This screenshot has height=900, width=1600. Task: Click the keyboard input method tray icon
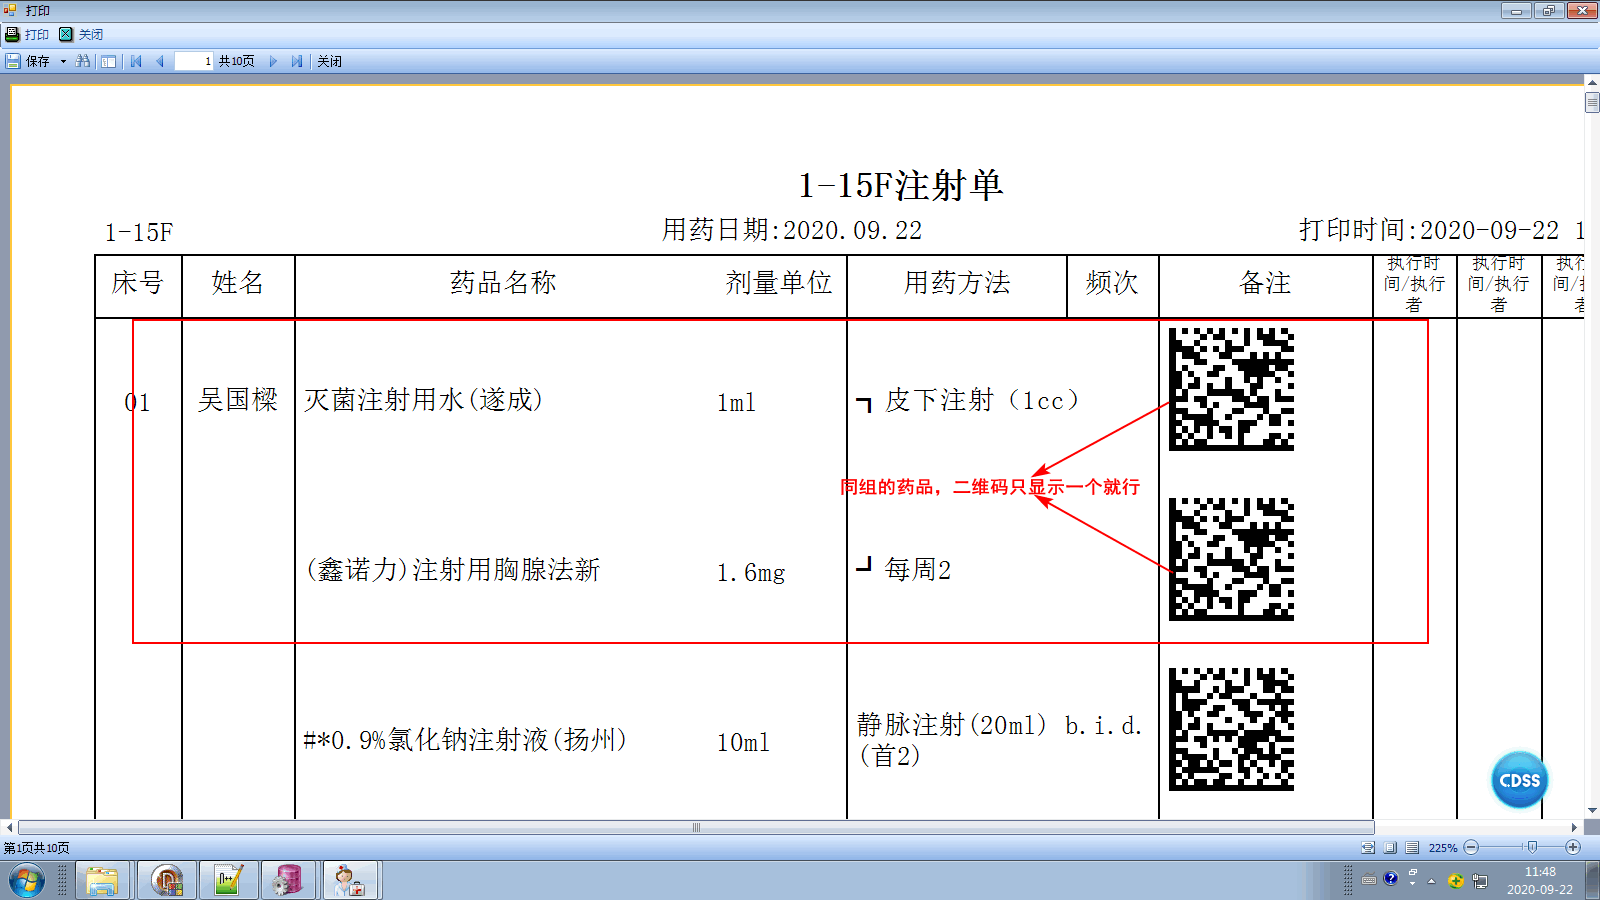1369,880
